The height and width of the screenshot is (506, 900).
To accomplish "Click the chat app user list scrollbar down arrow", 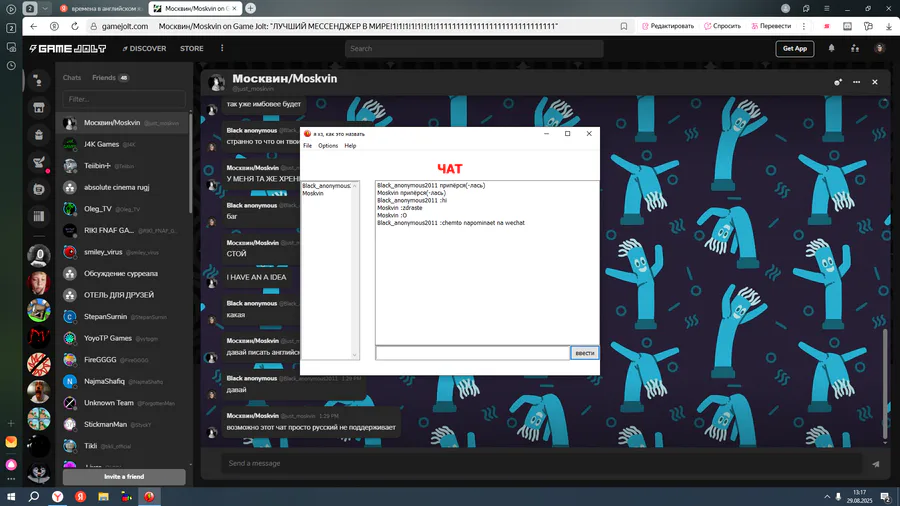I will [x=355, y=355].
